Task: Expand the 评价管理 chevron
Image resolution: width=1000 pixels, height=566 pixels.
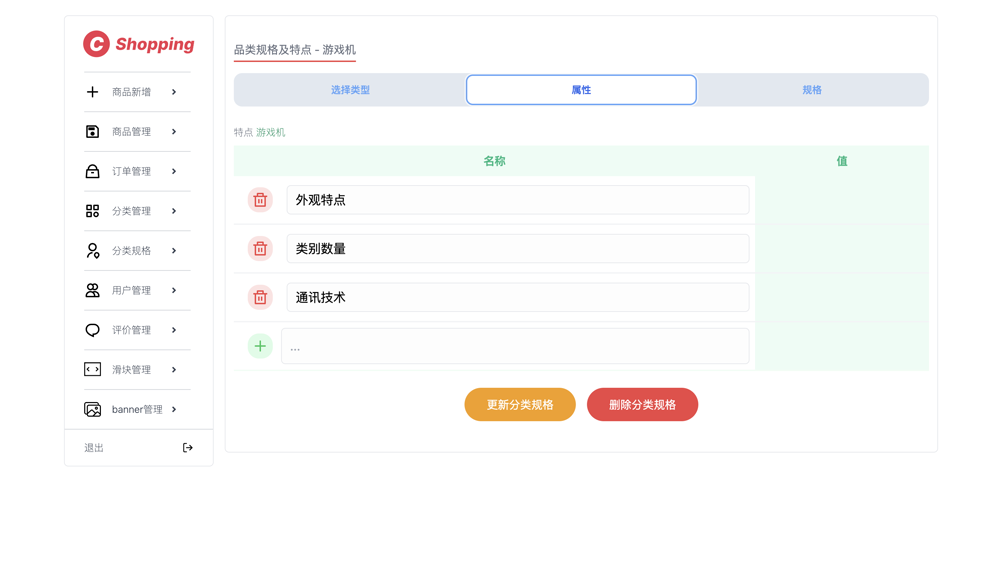Action: [174, 330]
